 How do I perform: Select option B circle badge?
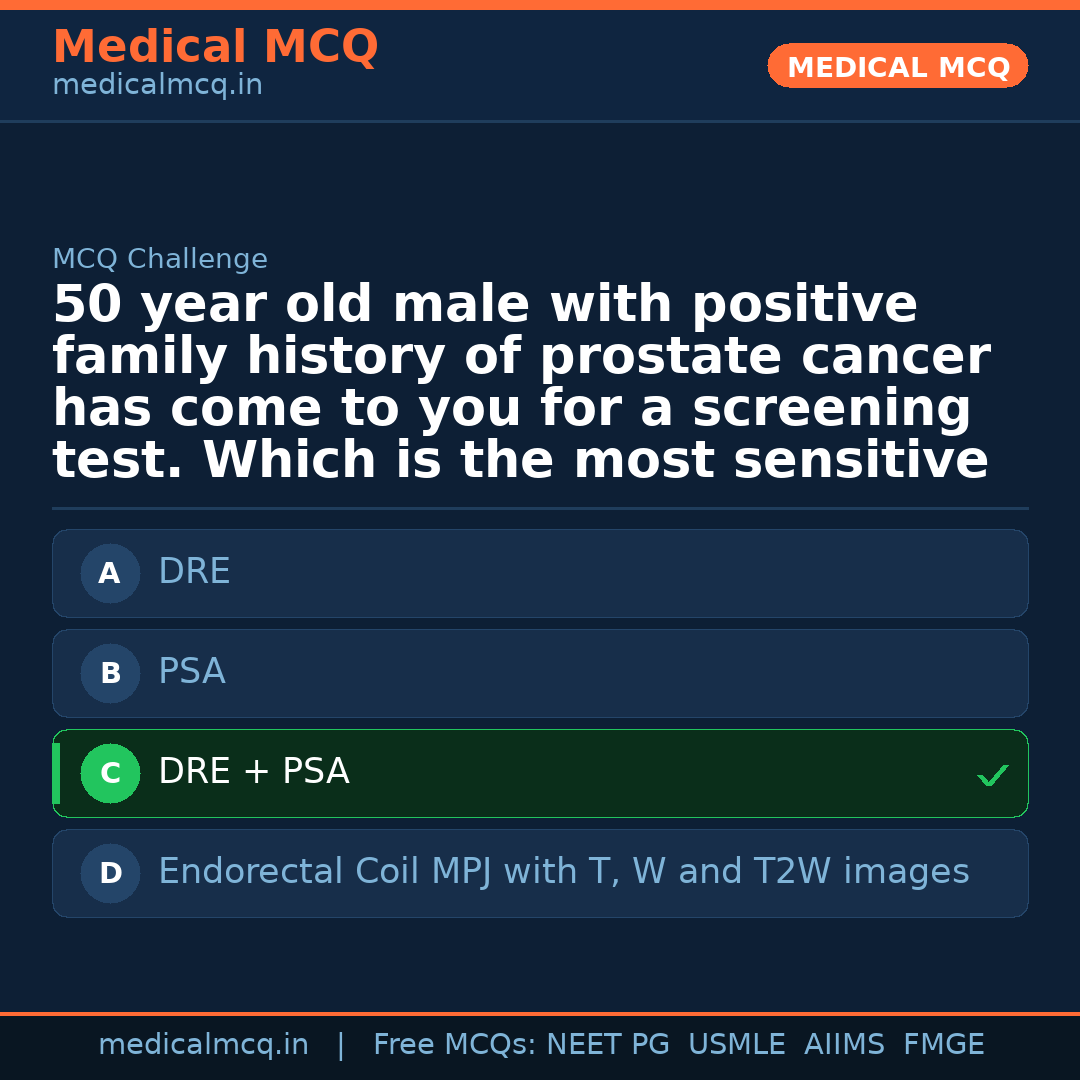[x=110, y=674]
